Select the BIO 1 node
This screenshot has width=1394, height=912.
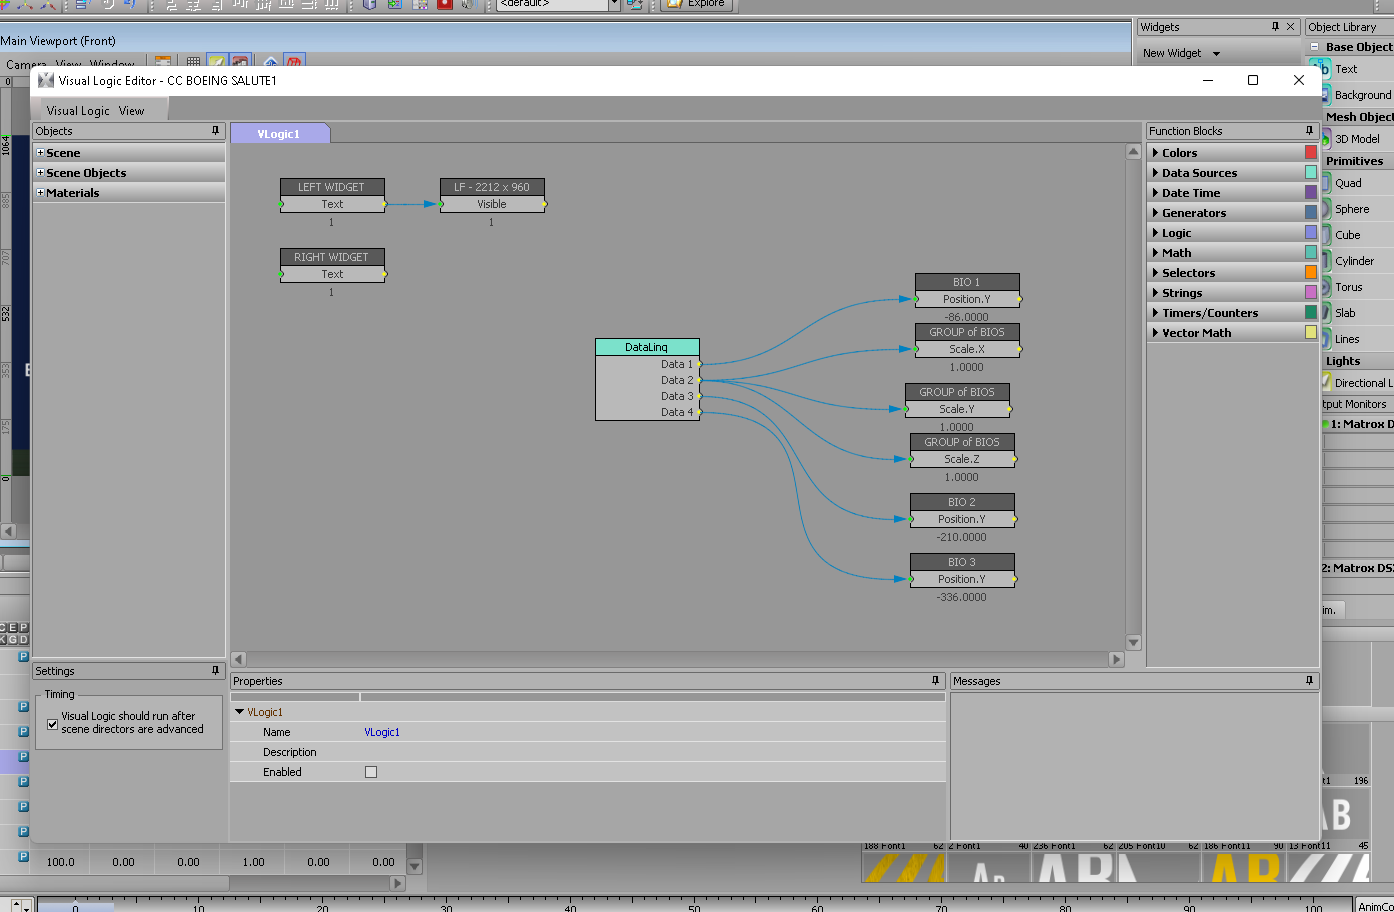tap(966, 282)
